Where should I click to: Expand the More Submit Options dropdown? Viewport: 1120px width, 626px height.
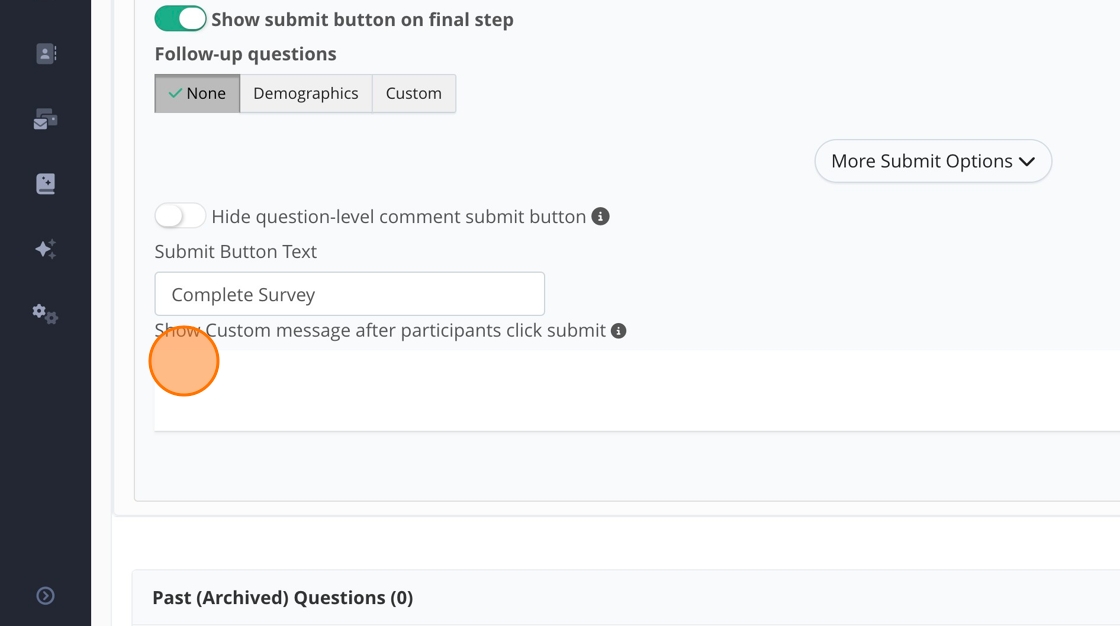pos(933,161)
